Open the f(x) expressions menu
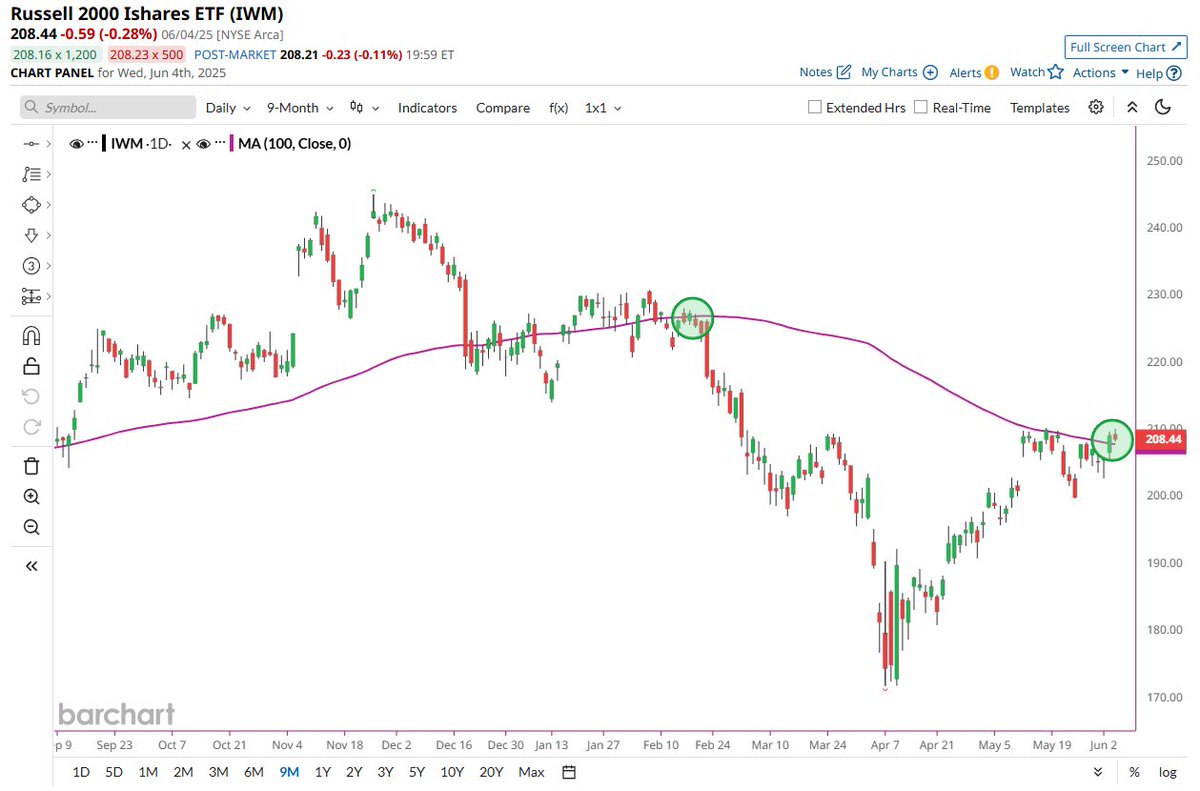Image resolution: width=1200 pixels, height=791 pixels. 558,107
